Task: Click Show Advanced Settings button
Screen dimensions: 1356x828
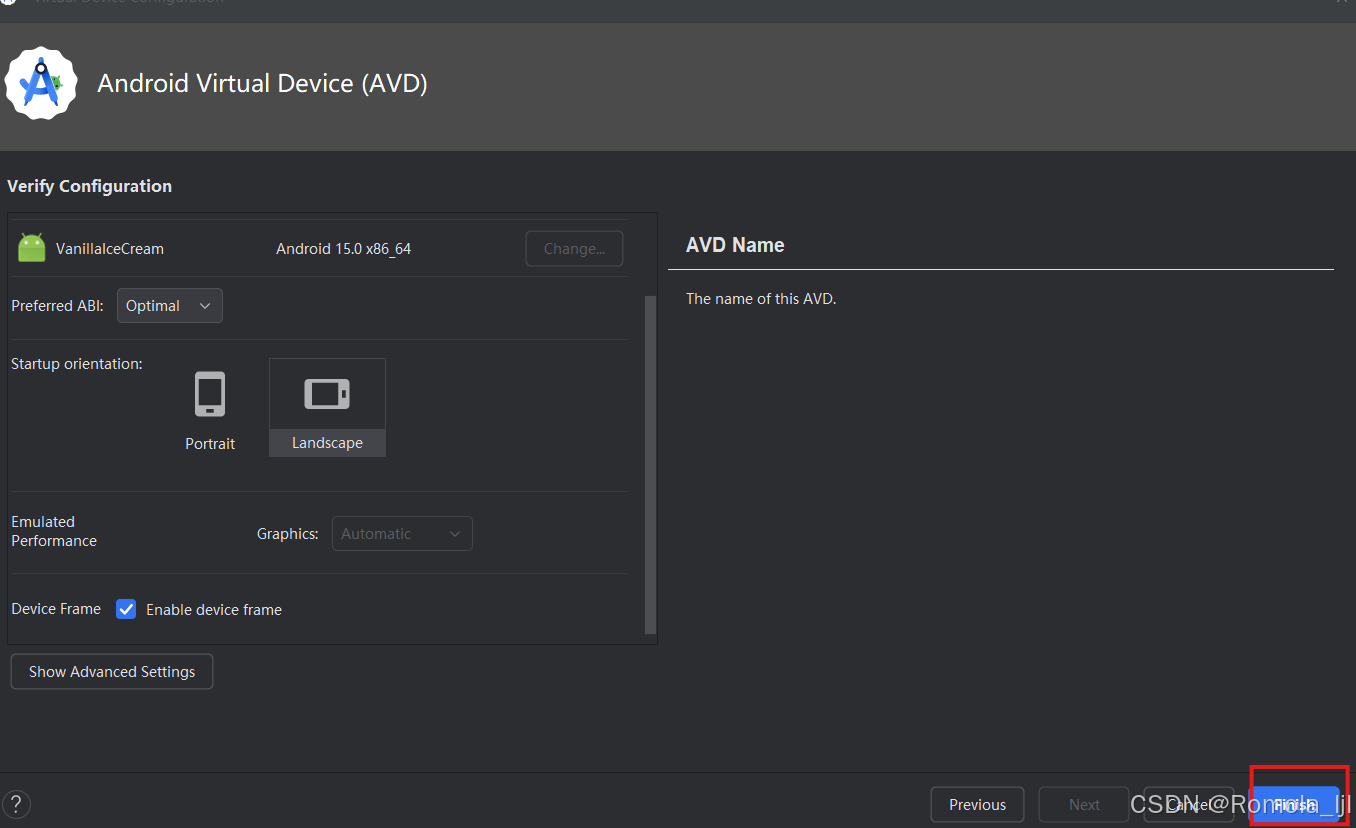Action: click(112, 672)
